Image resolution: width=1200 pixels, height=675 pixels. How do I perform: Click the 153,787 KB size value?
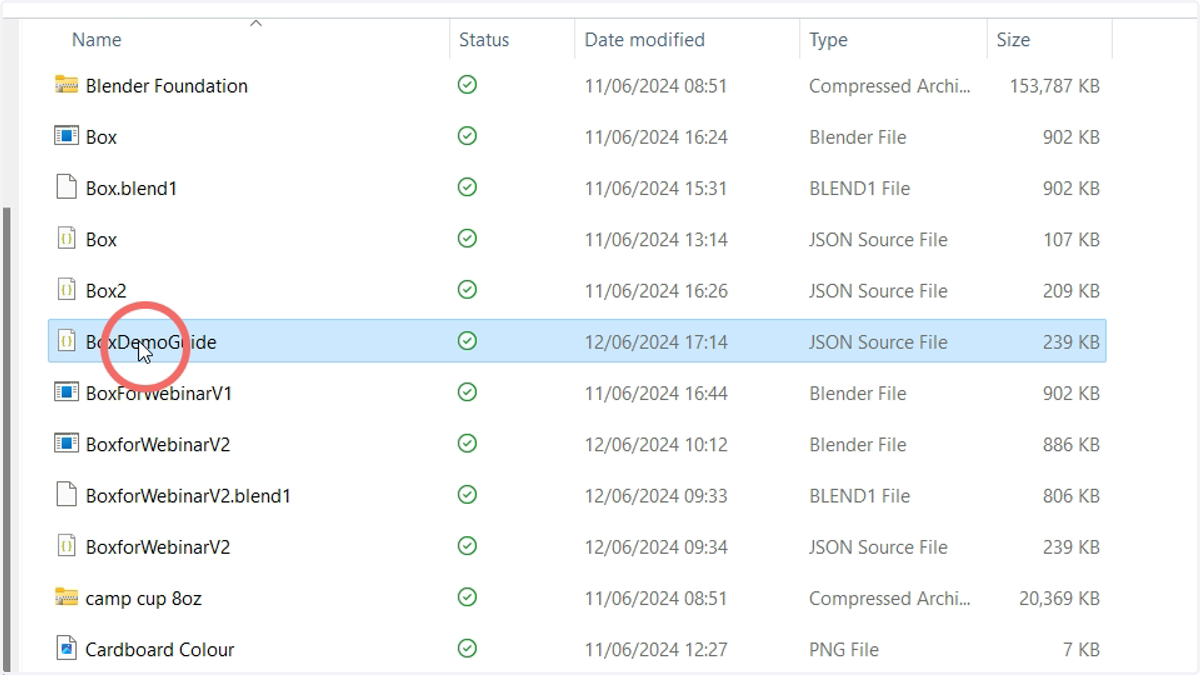point(1055,86)
